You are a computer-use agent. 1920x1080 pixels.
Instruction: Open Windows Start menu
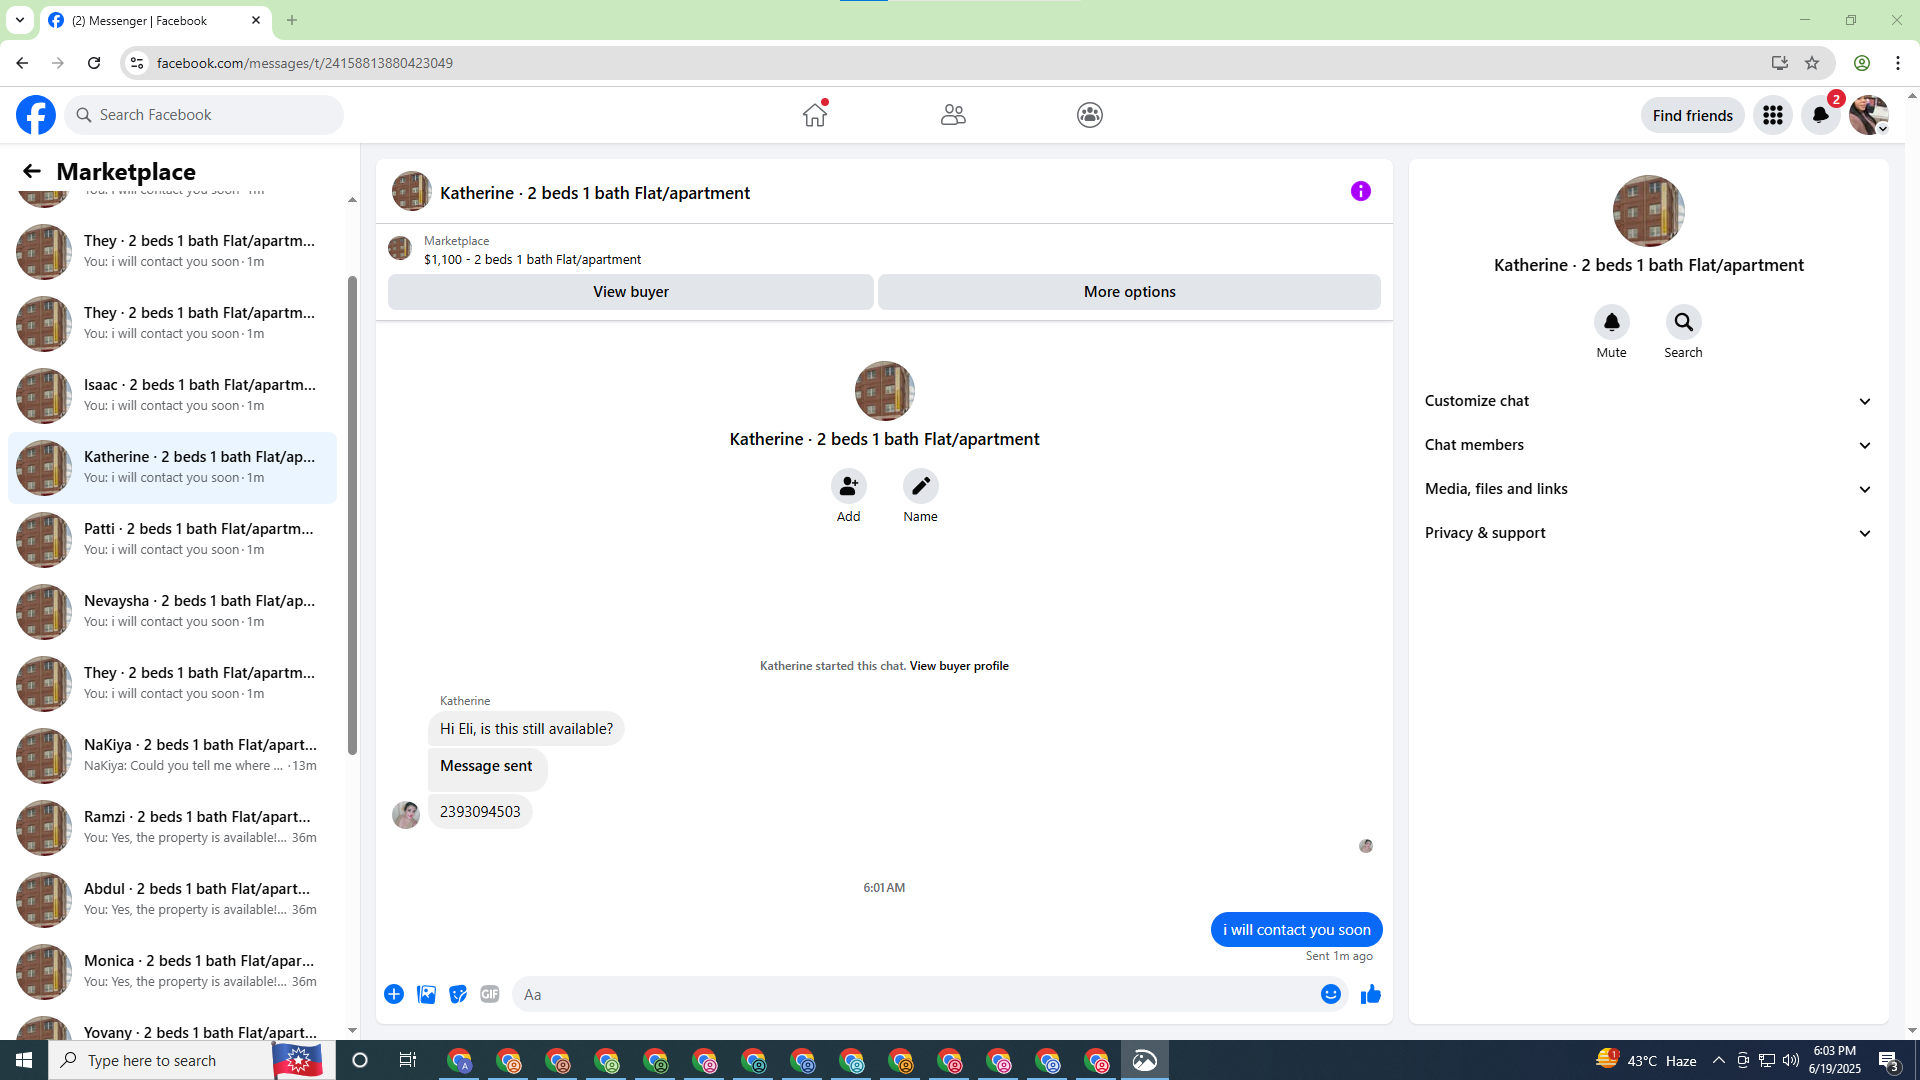click(24, 1060)
